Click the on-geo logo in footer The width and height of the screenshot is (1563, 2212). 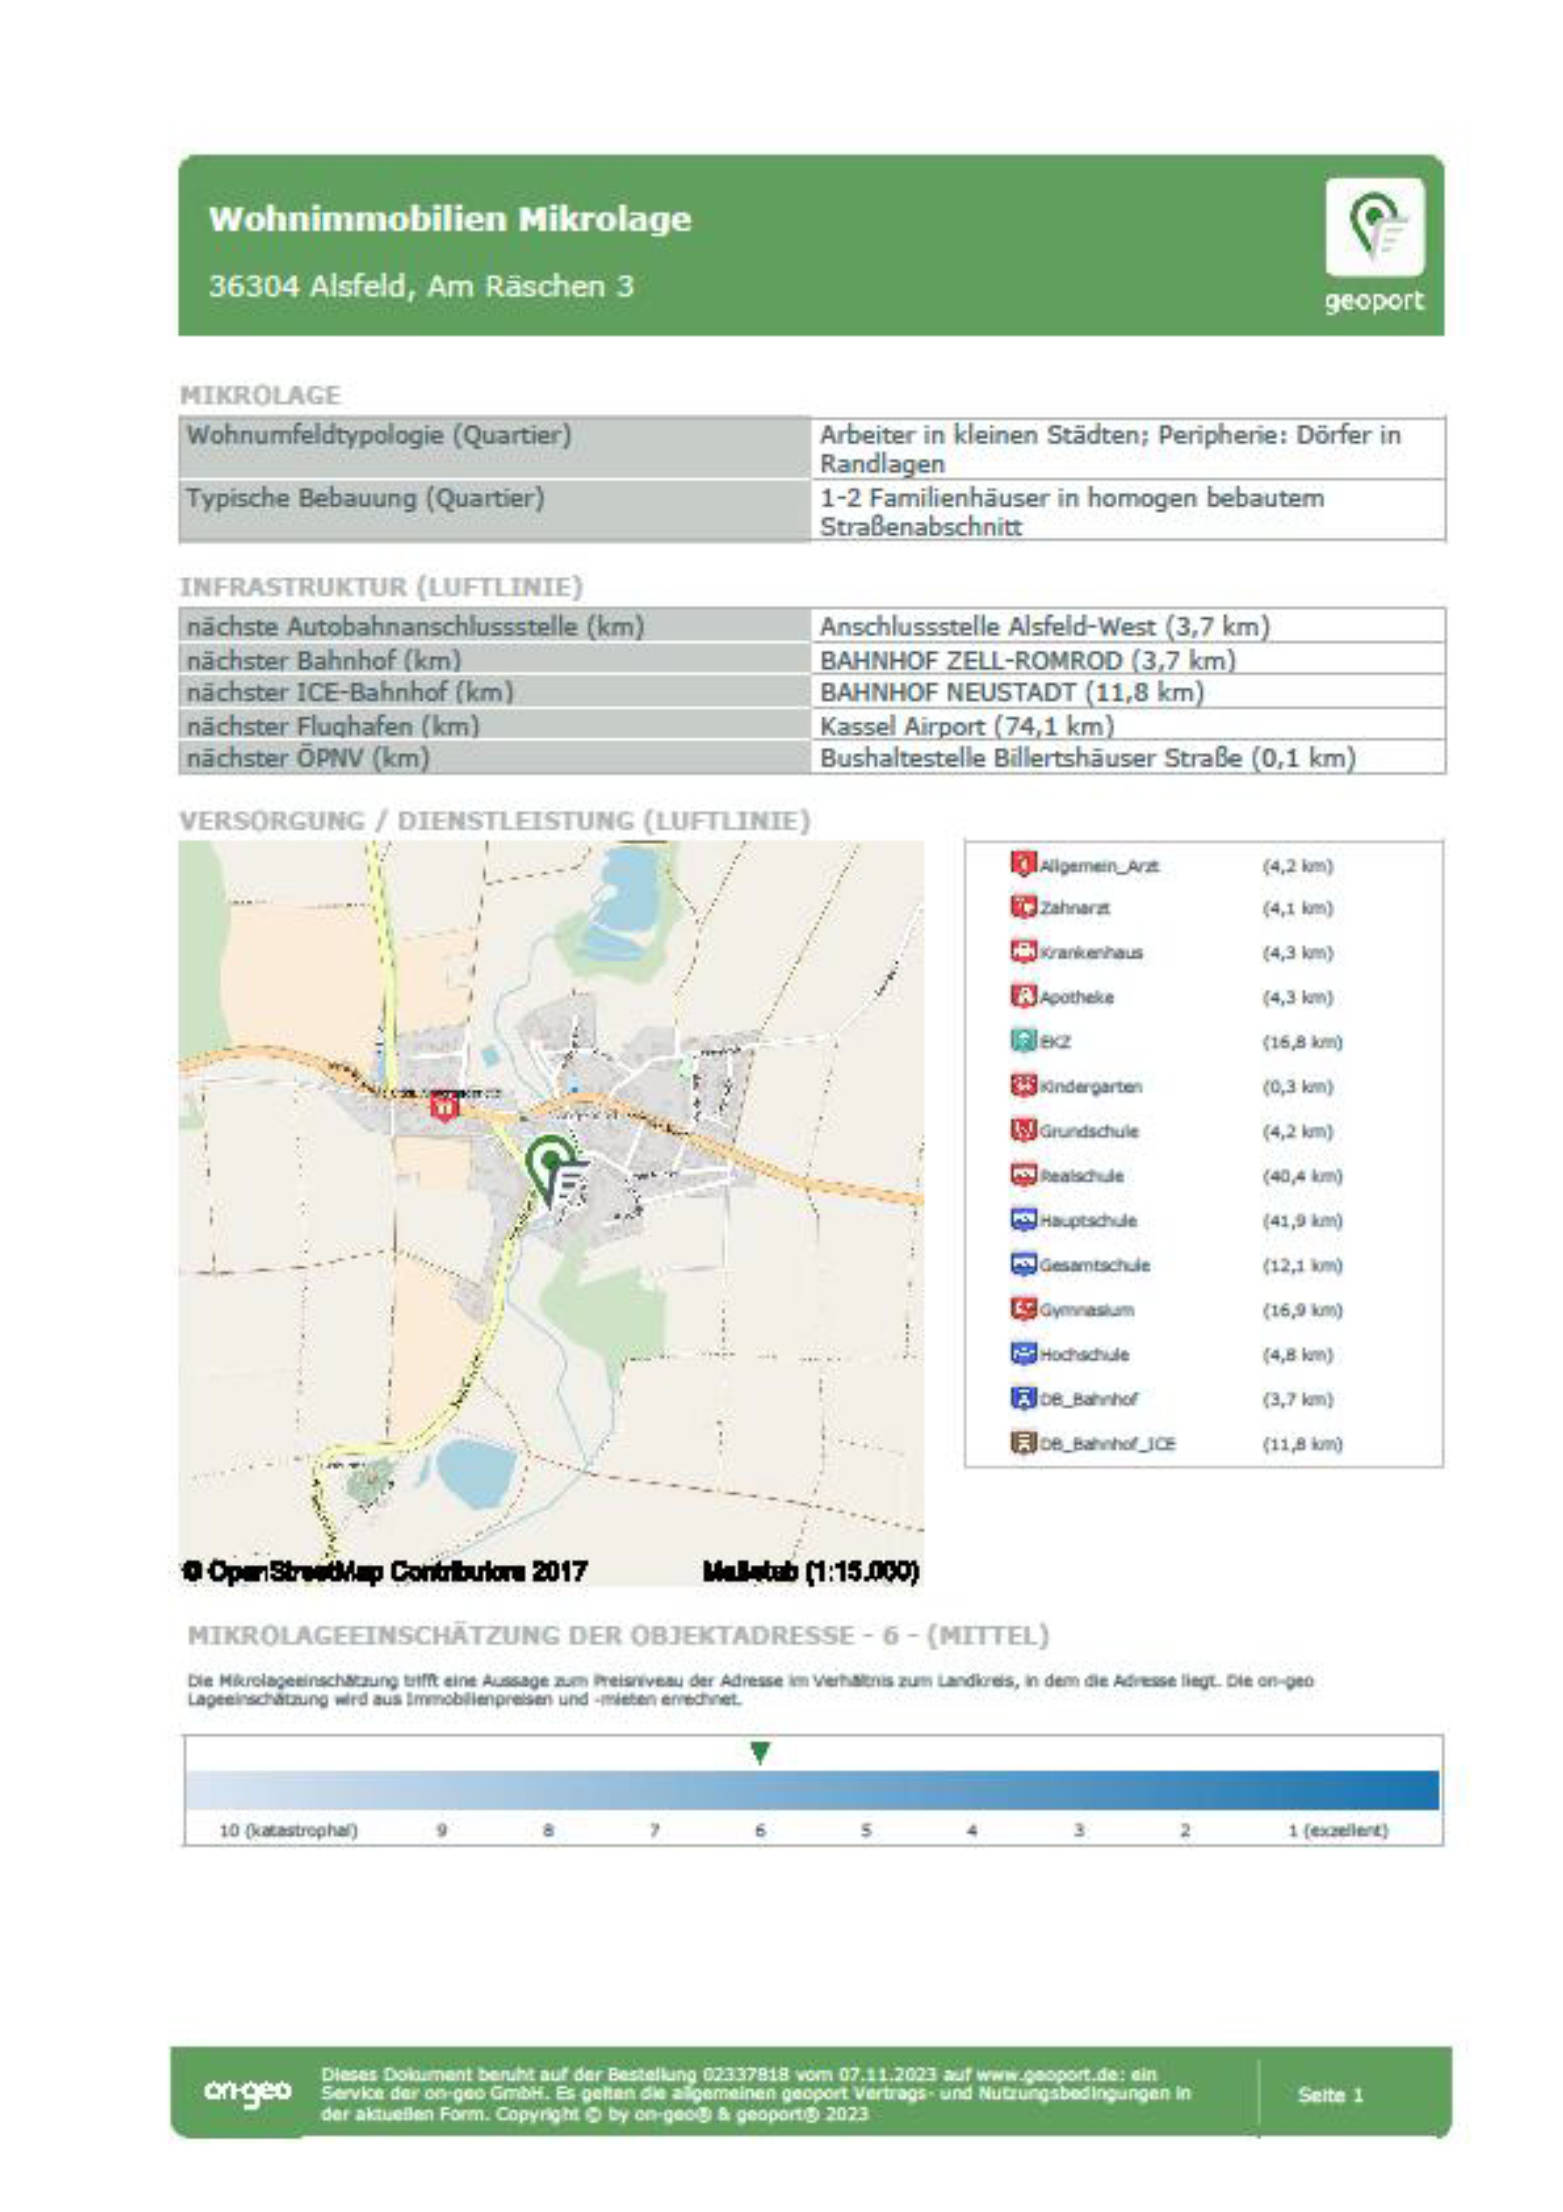(247, 2091)
